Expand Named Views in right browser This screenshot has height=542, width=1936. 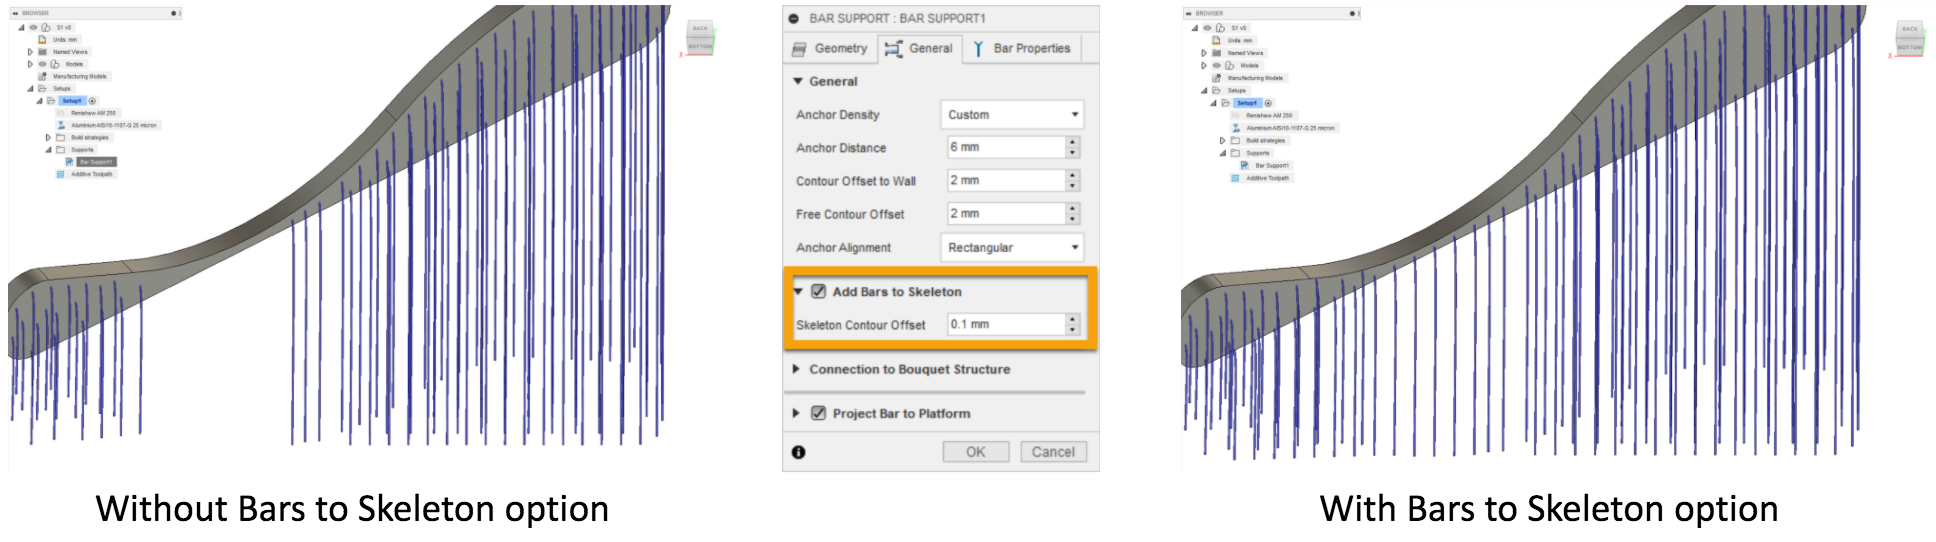pos(1204,53)
